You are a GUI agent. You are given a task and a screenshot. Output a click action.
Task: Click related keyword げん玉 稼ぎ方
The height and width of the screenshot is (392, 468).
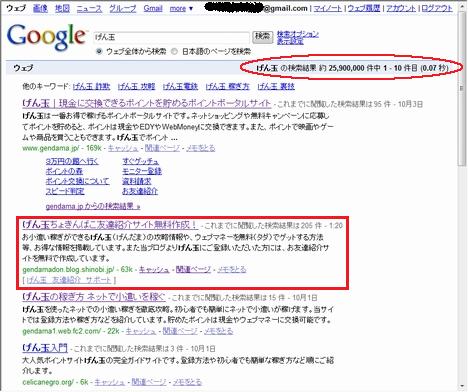coord(227,87)
